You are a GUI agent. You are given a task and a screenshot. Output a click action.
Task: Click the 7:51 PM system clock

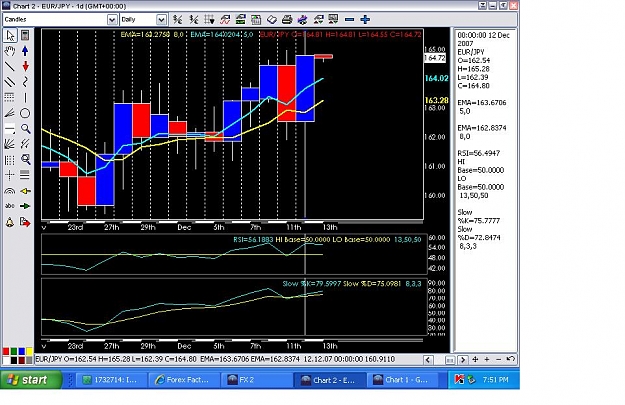pyautogui.click(x=495, y=380)
